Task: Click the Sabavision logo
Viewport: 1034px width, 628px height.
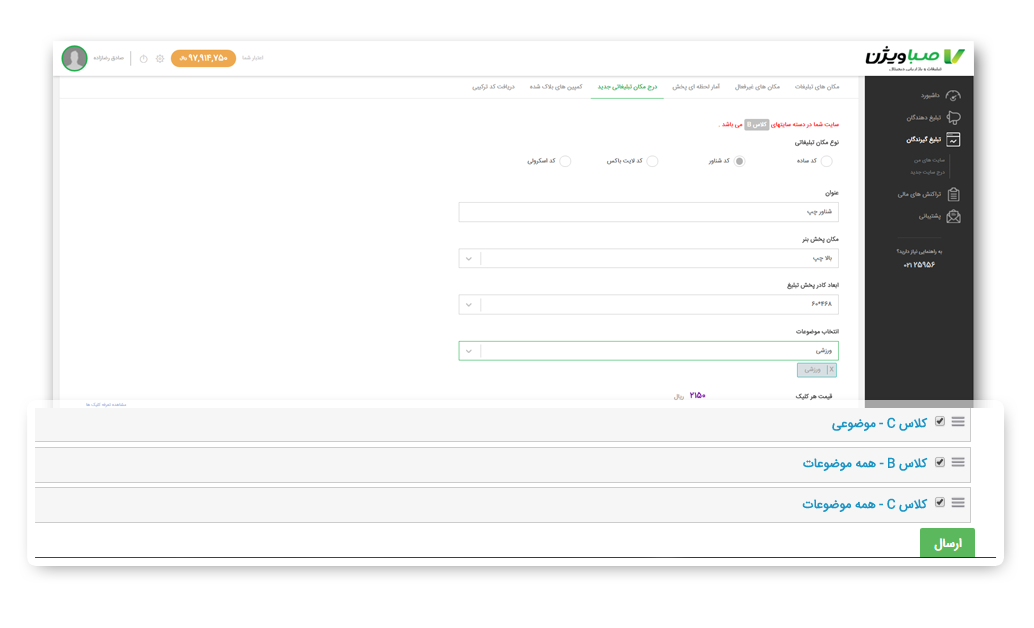Action: click(915, 58)
